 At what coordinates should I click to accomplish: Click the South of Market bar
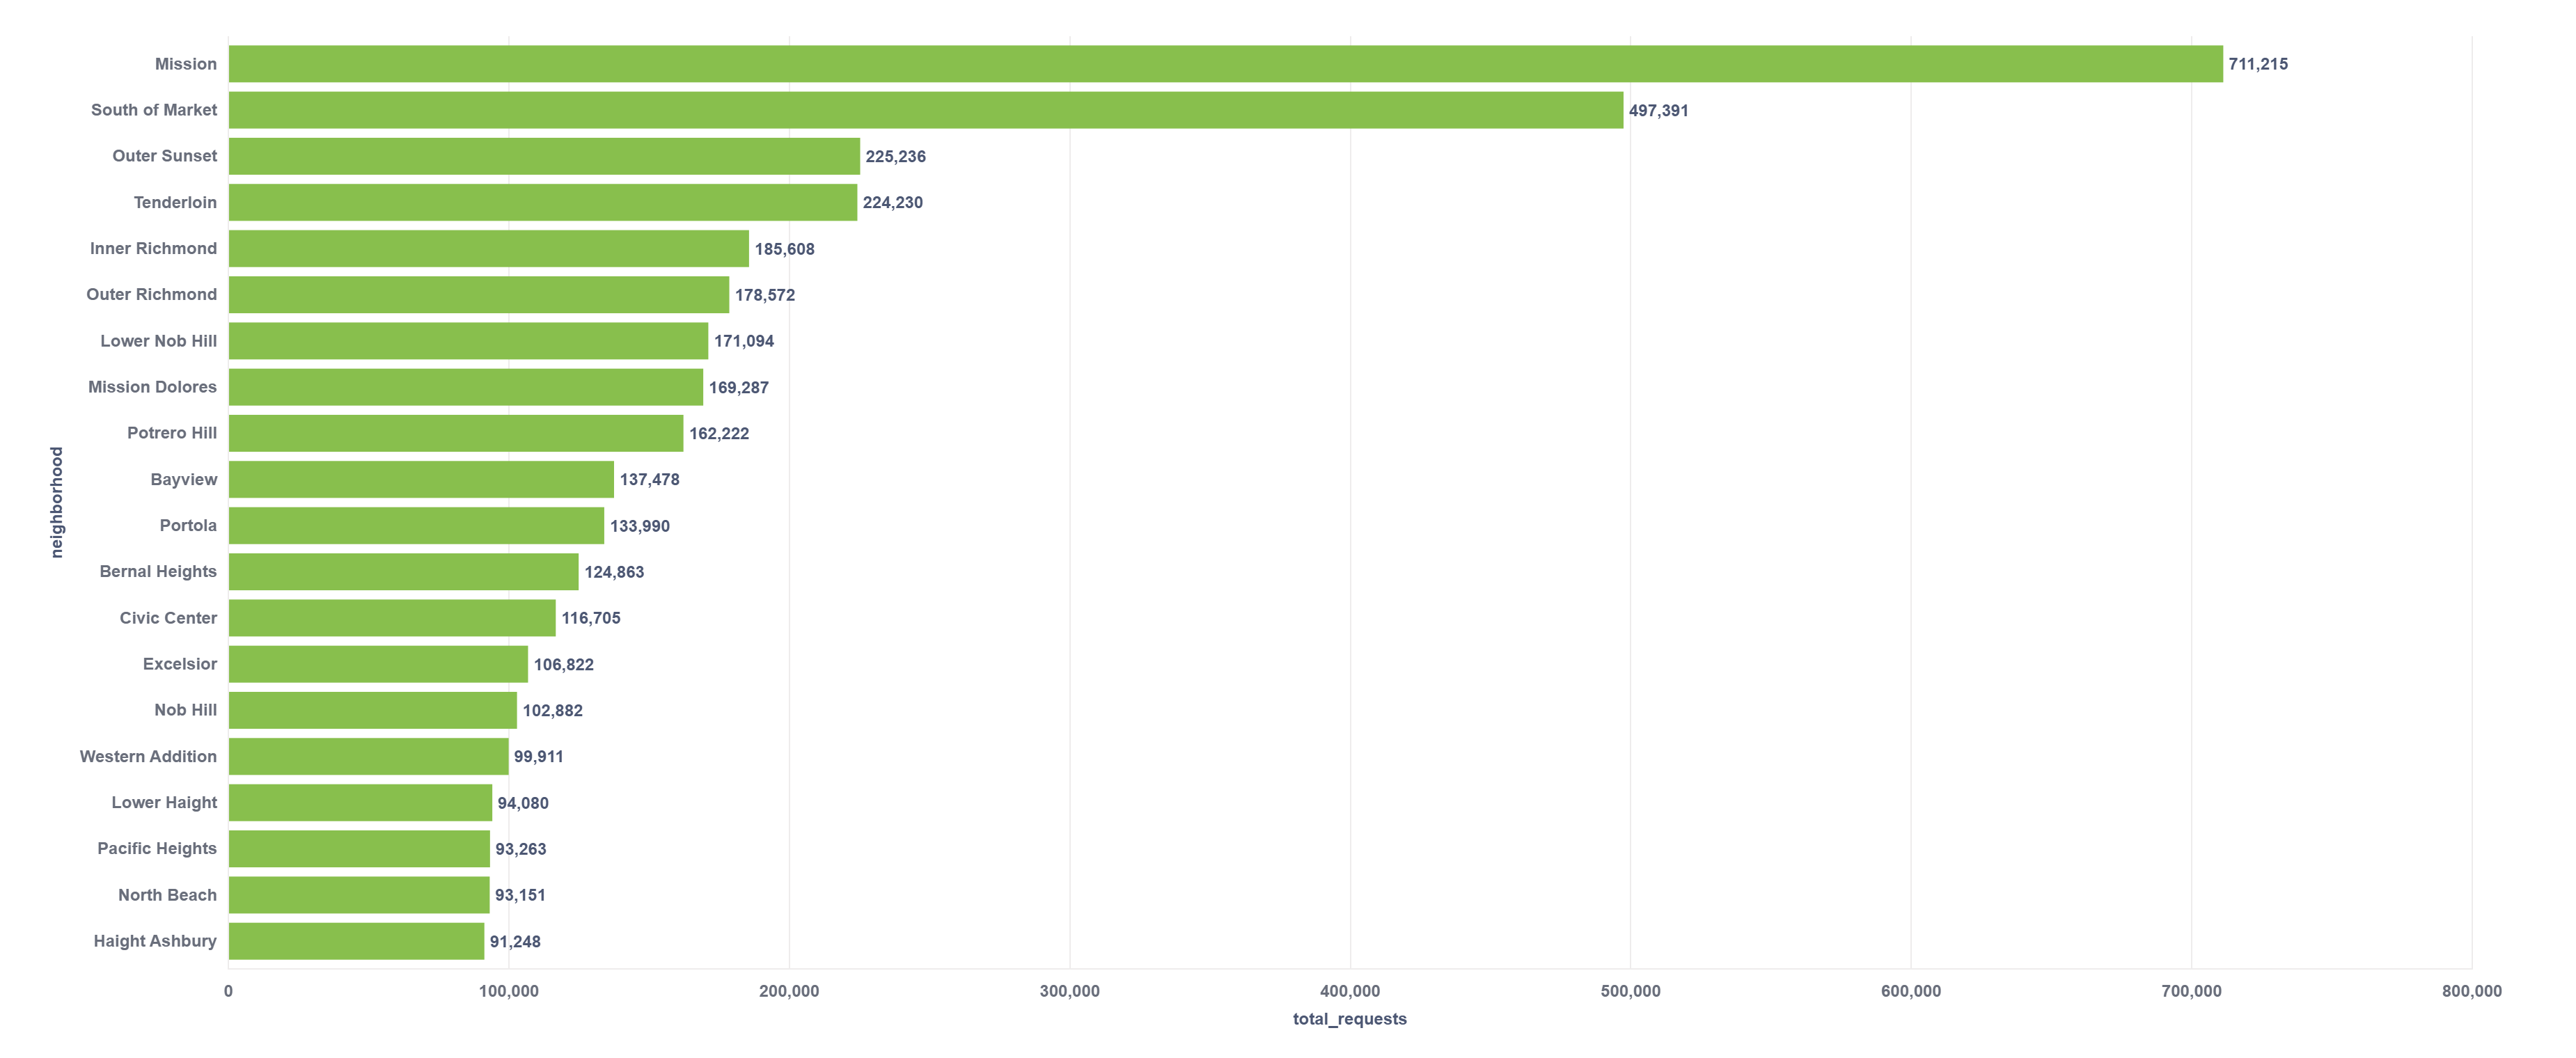point(925,110)
